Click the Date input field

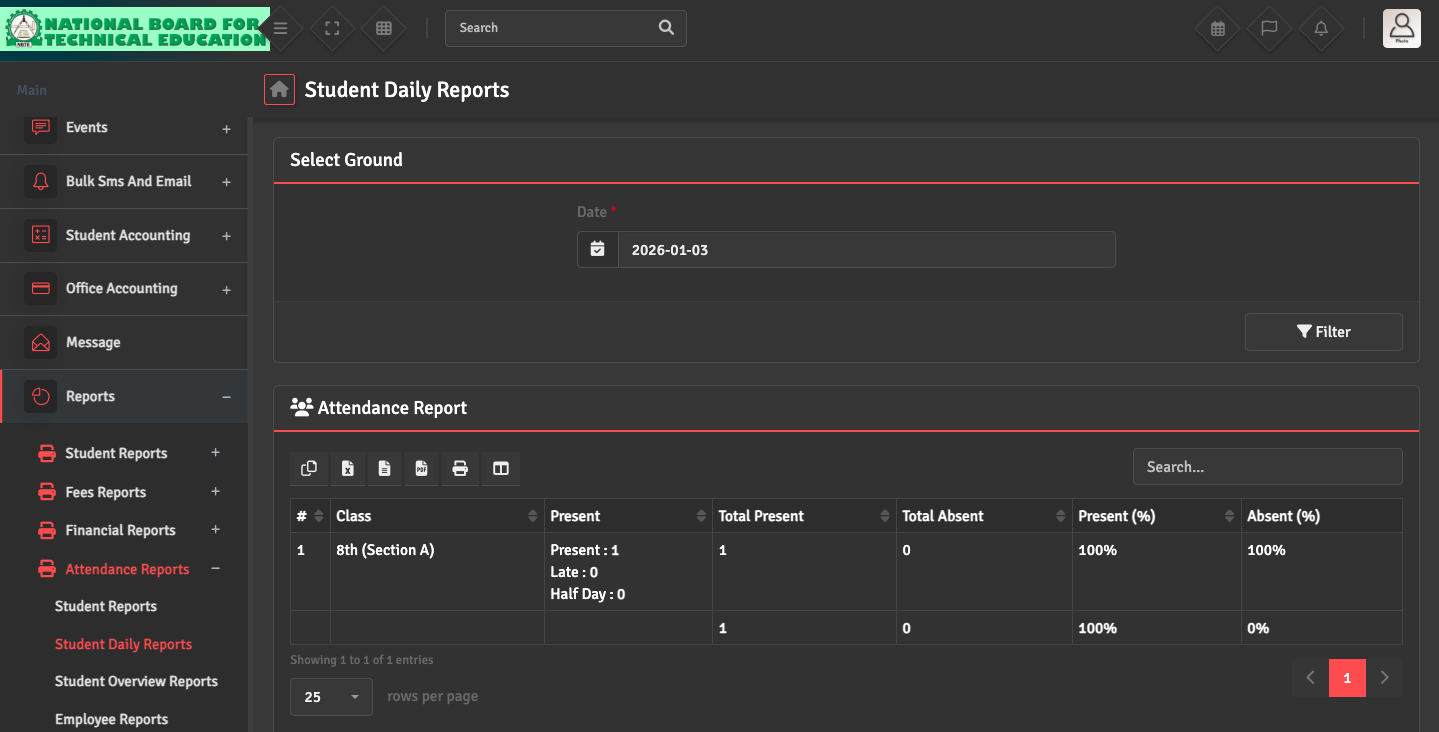pos(865,250)
